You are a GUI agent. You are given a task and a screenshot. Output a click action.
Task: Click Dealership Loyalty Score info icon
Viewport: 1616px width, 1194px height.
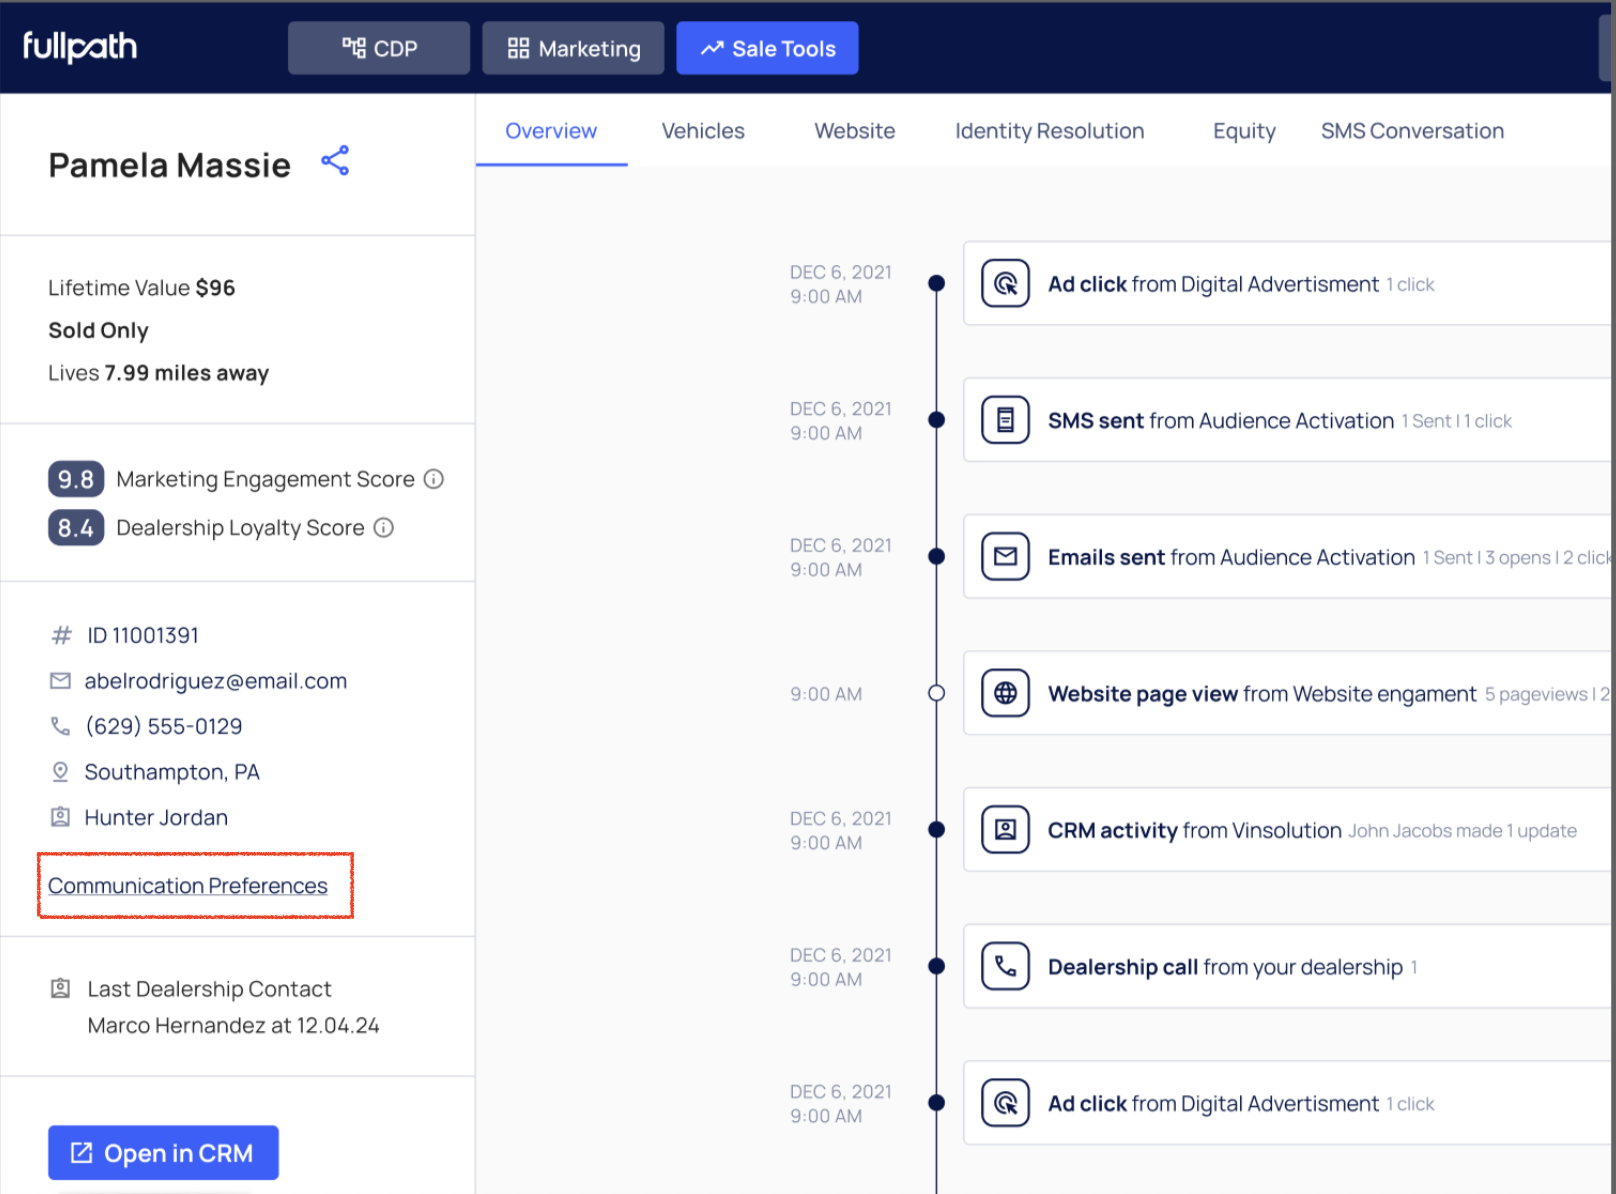click(x=384, y=527)
